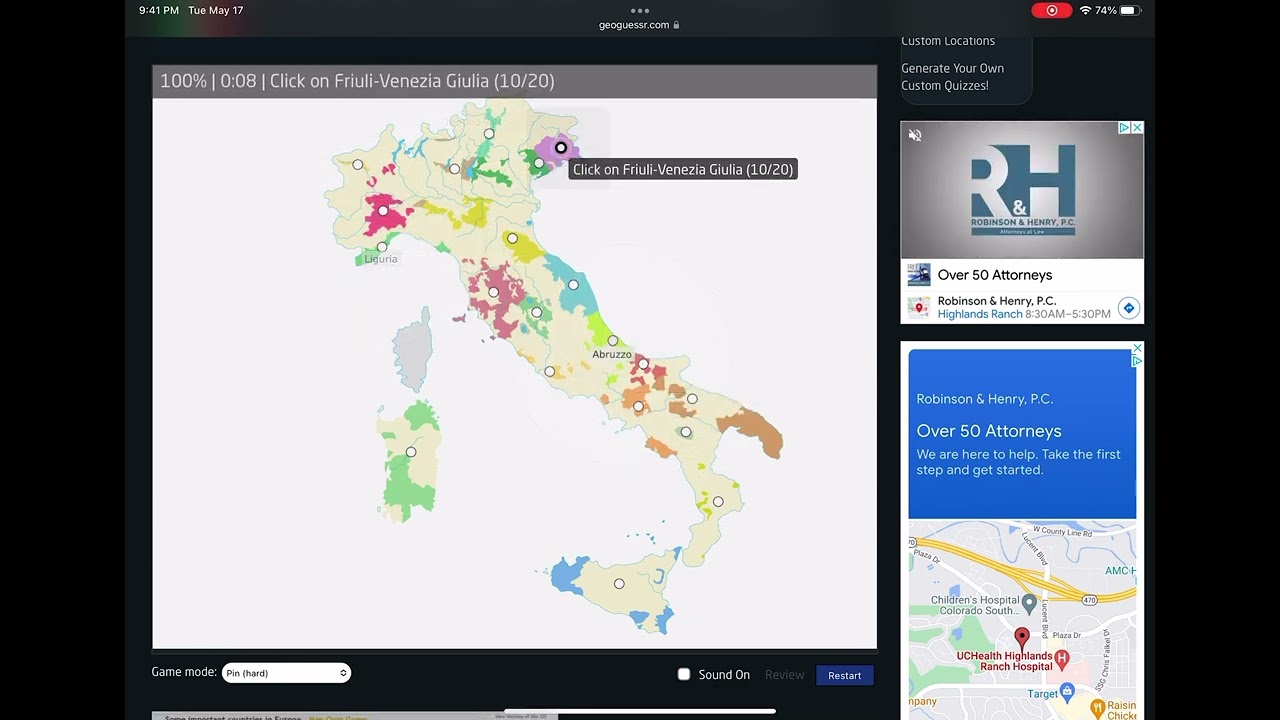Open the Game mode dropdown
Image resolution: width=1280 pixels, height=720 pixels.
click(286, 673)
